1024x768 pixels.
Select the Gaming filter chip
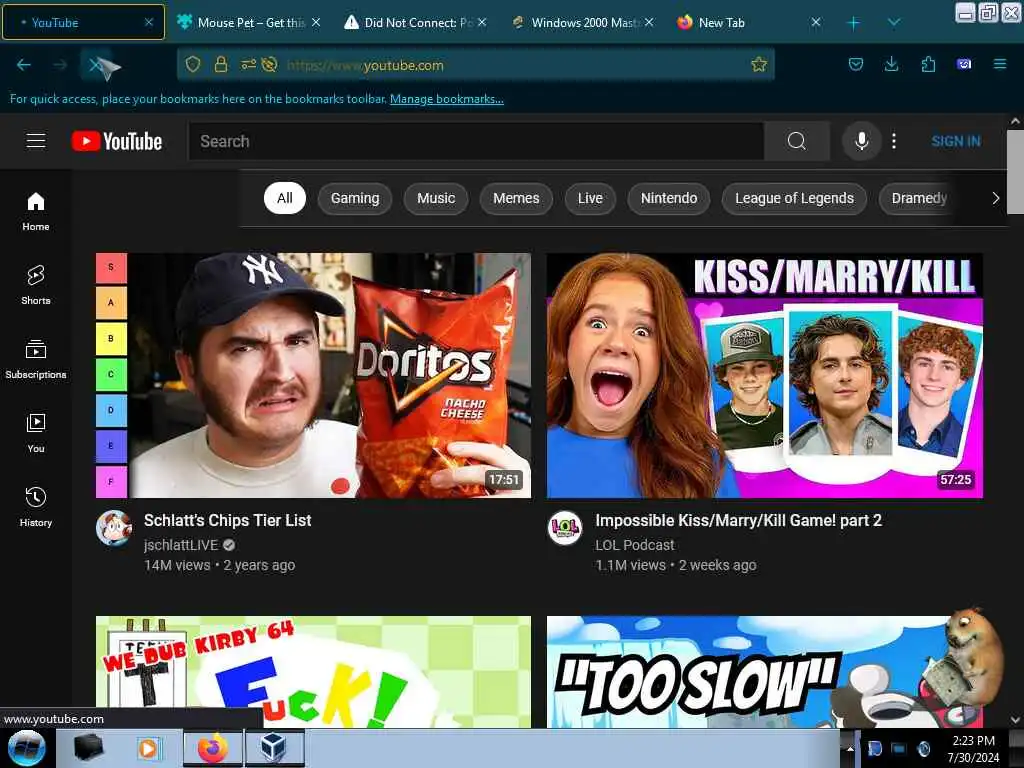(355, 198)
